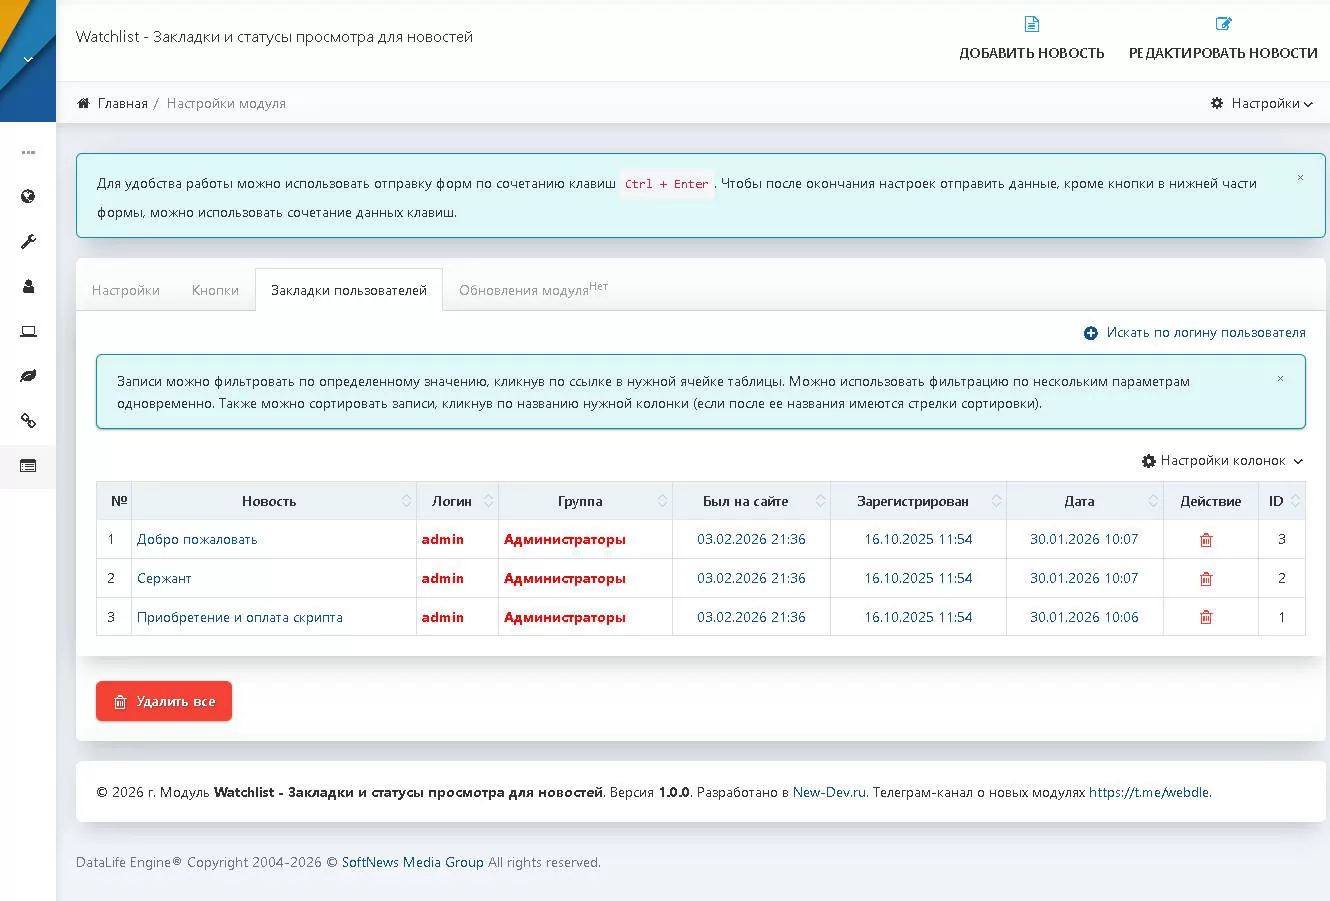Dismiss the Ctrl + Enter hint alert
1330x901 pixels.
pos(1300,178)
